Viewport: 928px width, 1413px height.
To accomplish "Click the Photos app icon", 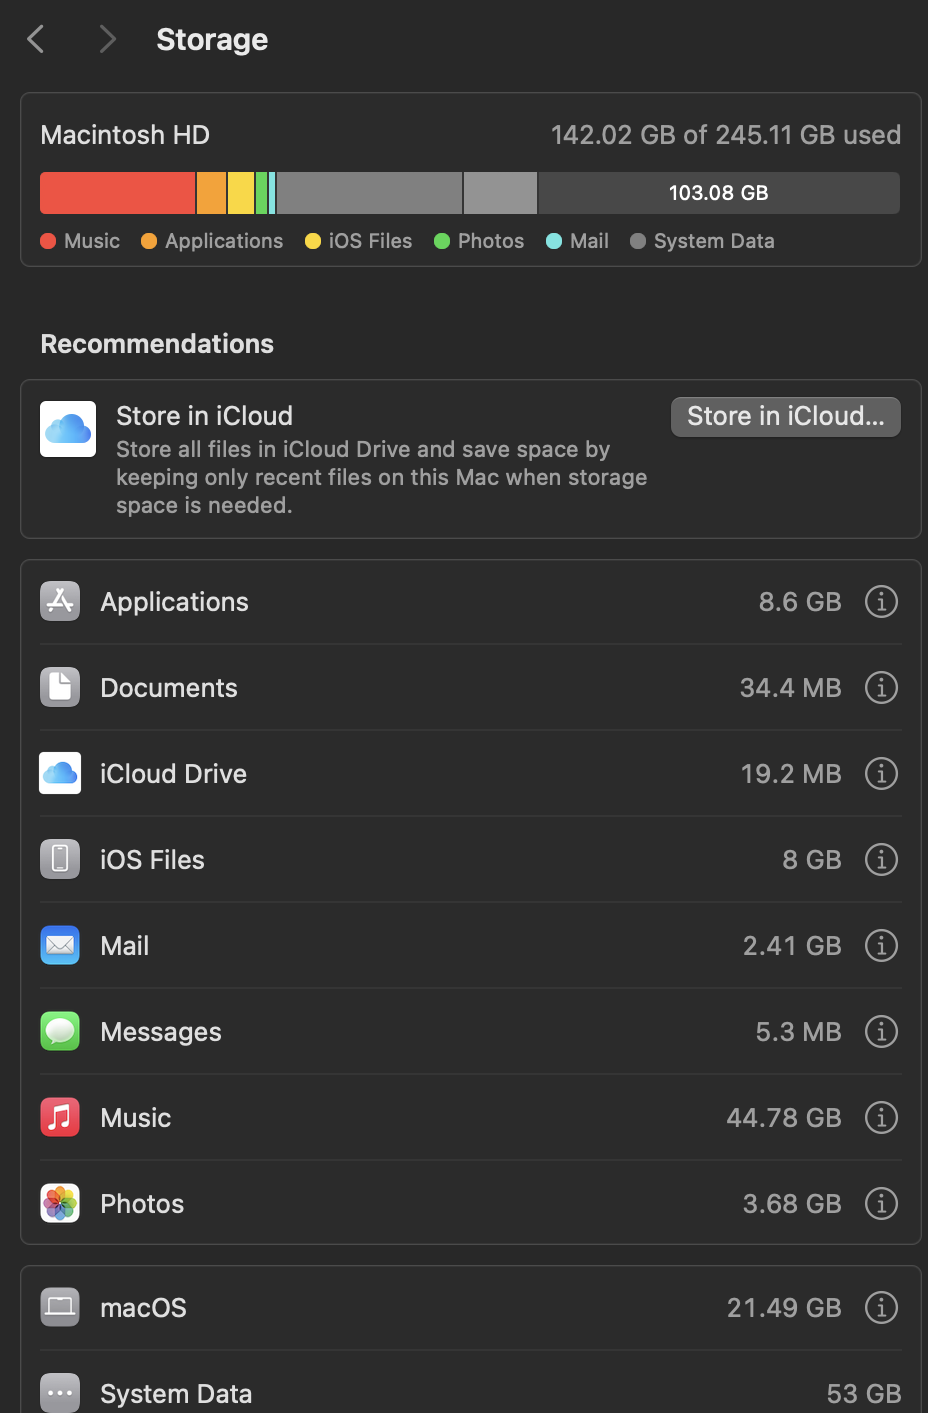I will 60,1204.
